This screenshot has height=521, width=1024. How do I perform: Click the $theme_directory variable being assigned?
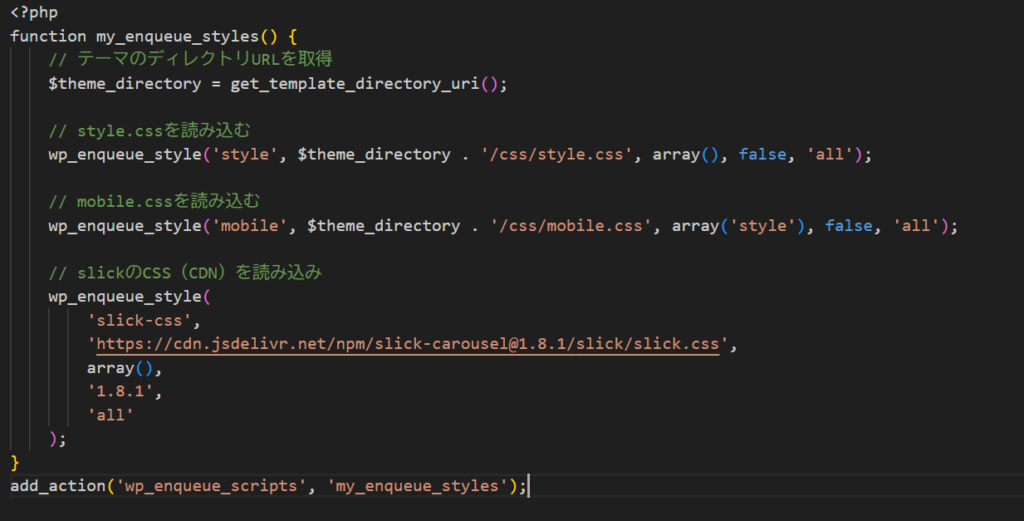pyautogui.click(x=124, y=84)
